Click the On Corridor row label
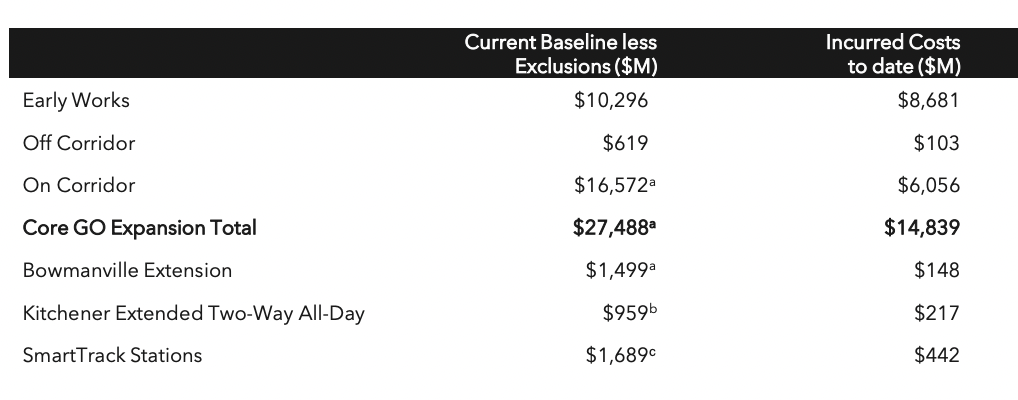 78,185
